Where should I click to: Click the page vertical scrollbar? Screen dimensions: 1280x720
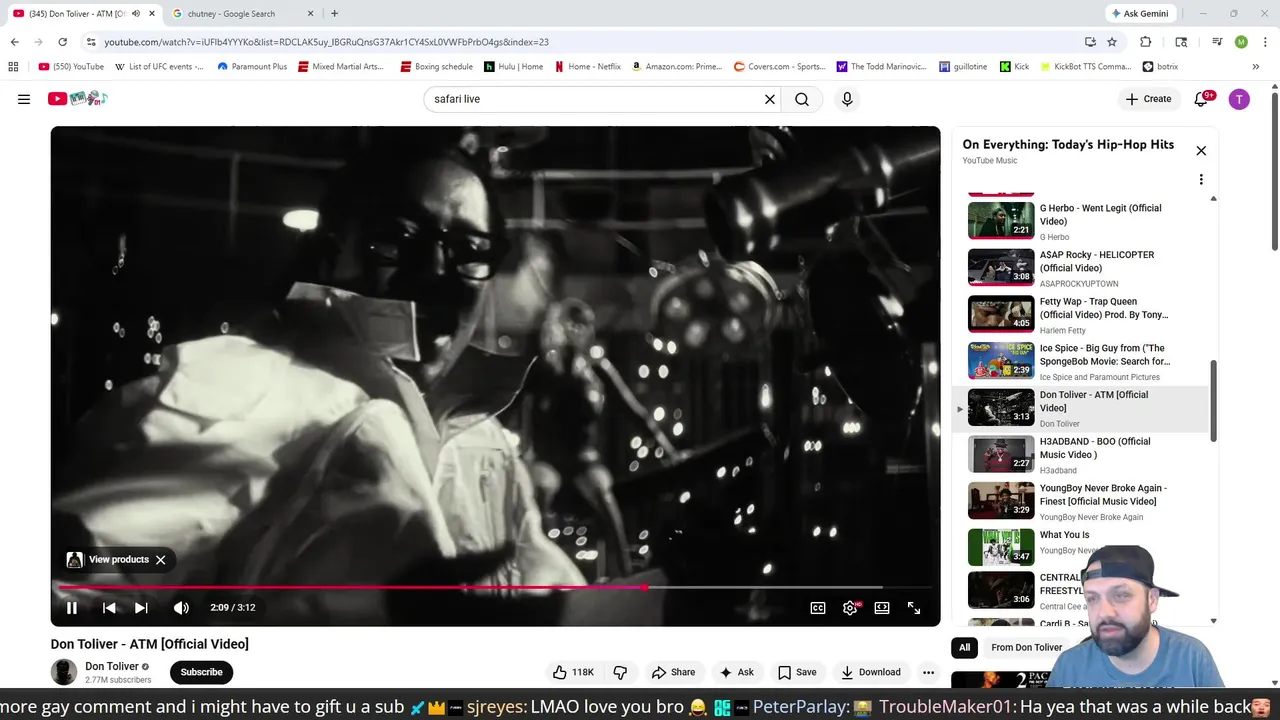pyautogui.click(x=1274, y=172)
